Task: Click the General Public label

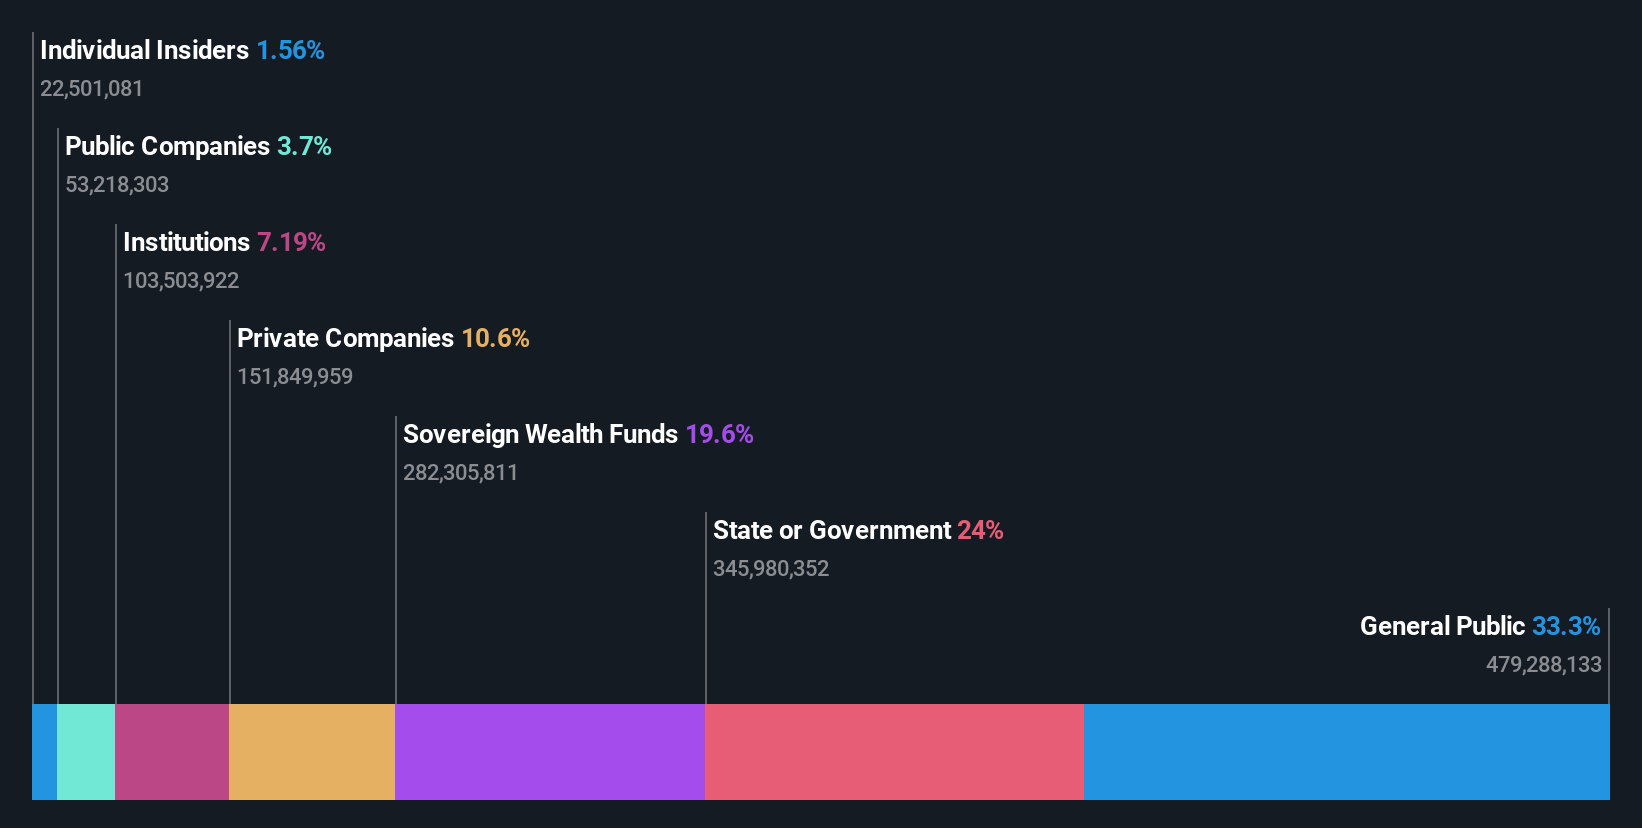Action: point(1442,626)
